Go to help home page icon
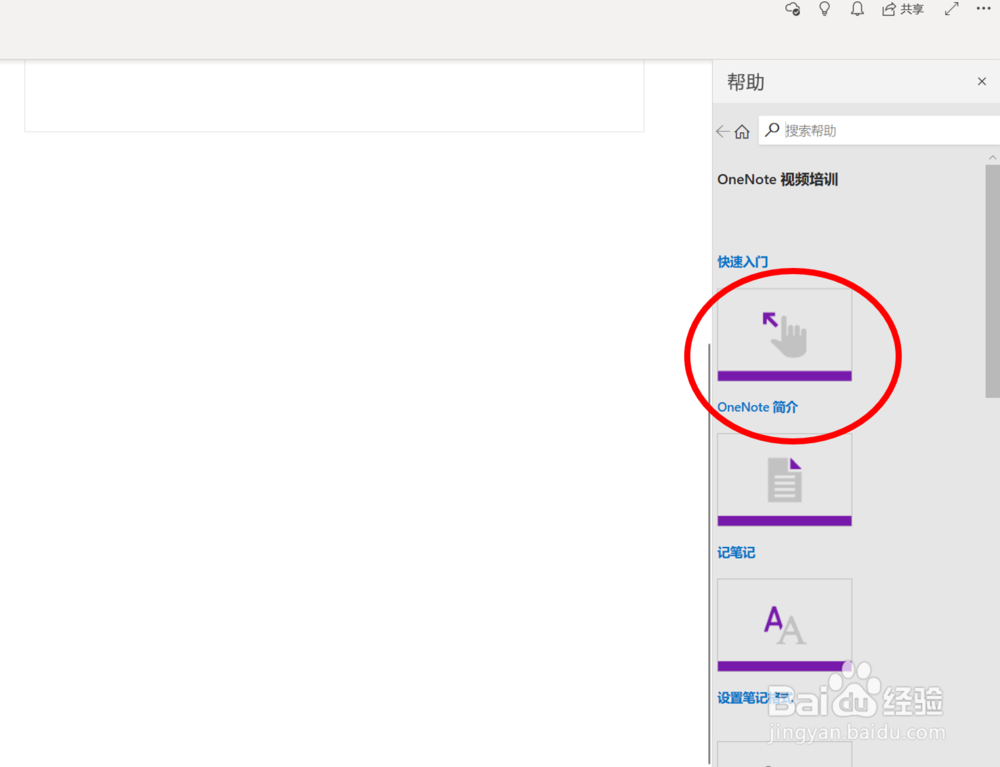This screenshot has height=767, width=1000. click(742, 131)
